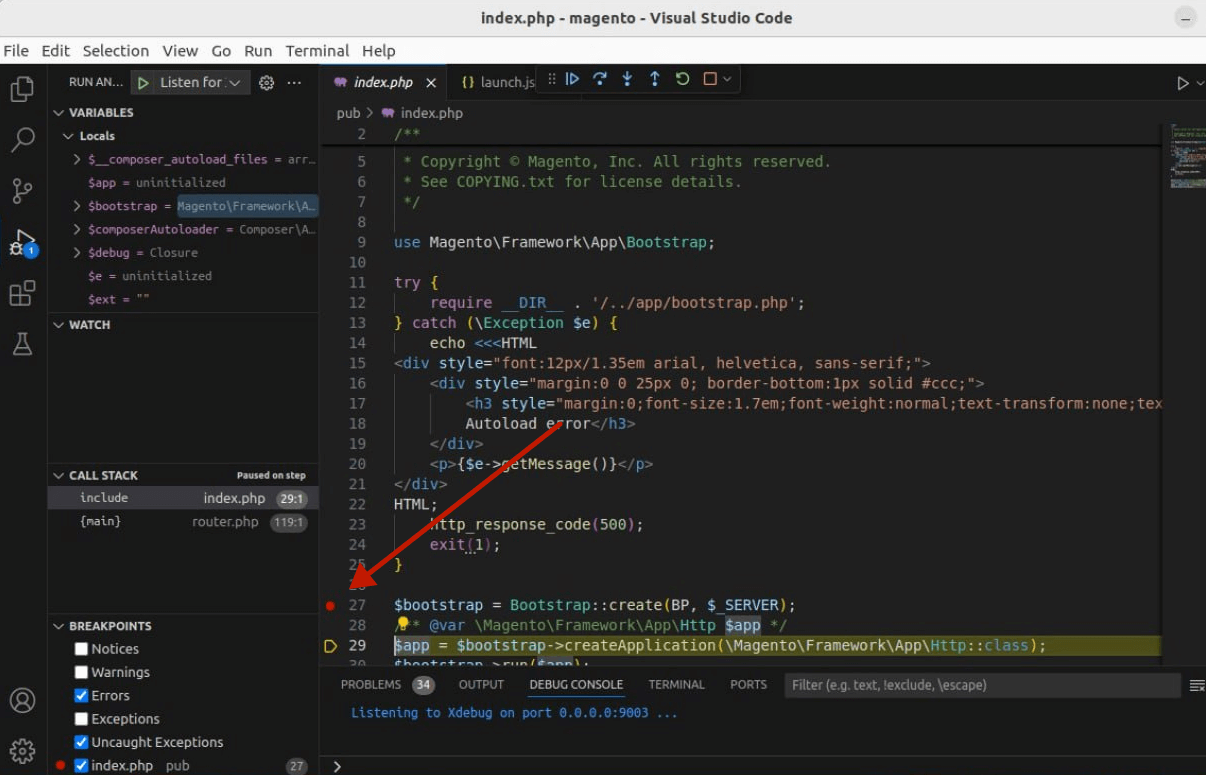The width and height of the screenshot is (1206, 775).
Task: Open the Testing flask view
Action: click(22, 344)
